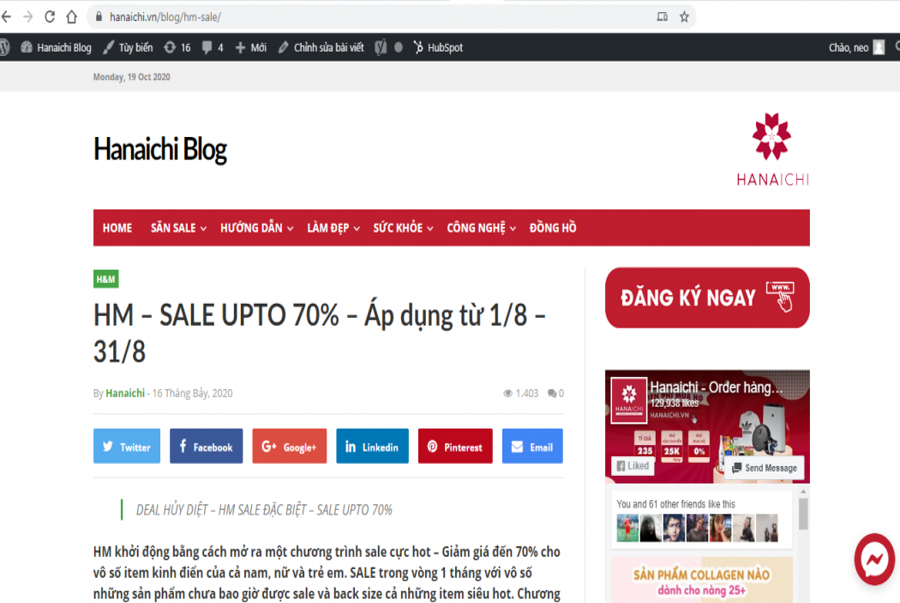
Task: Click the Hanaichi Blog site title
Action: [160, 149]
